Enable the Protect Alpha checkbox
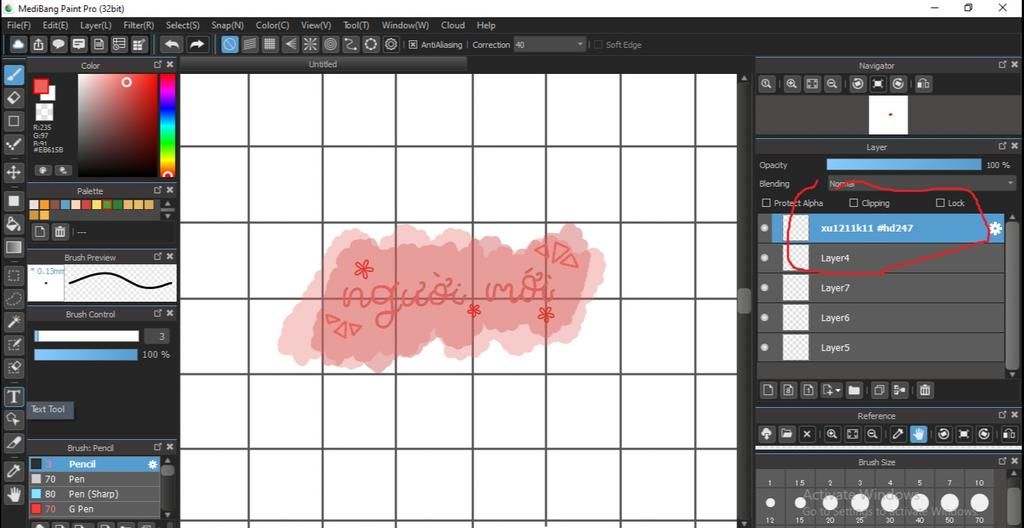 [767, 203]
